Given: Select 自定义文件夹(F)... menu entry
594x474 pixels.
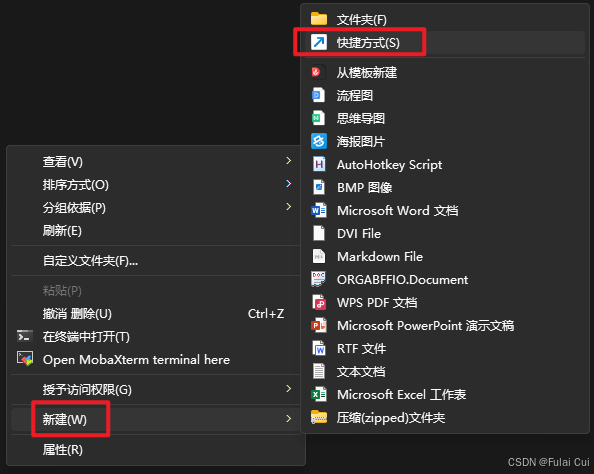Looking at the screenshot, I should coord(156,261).
